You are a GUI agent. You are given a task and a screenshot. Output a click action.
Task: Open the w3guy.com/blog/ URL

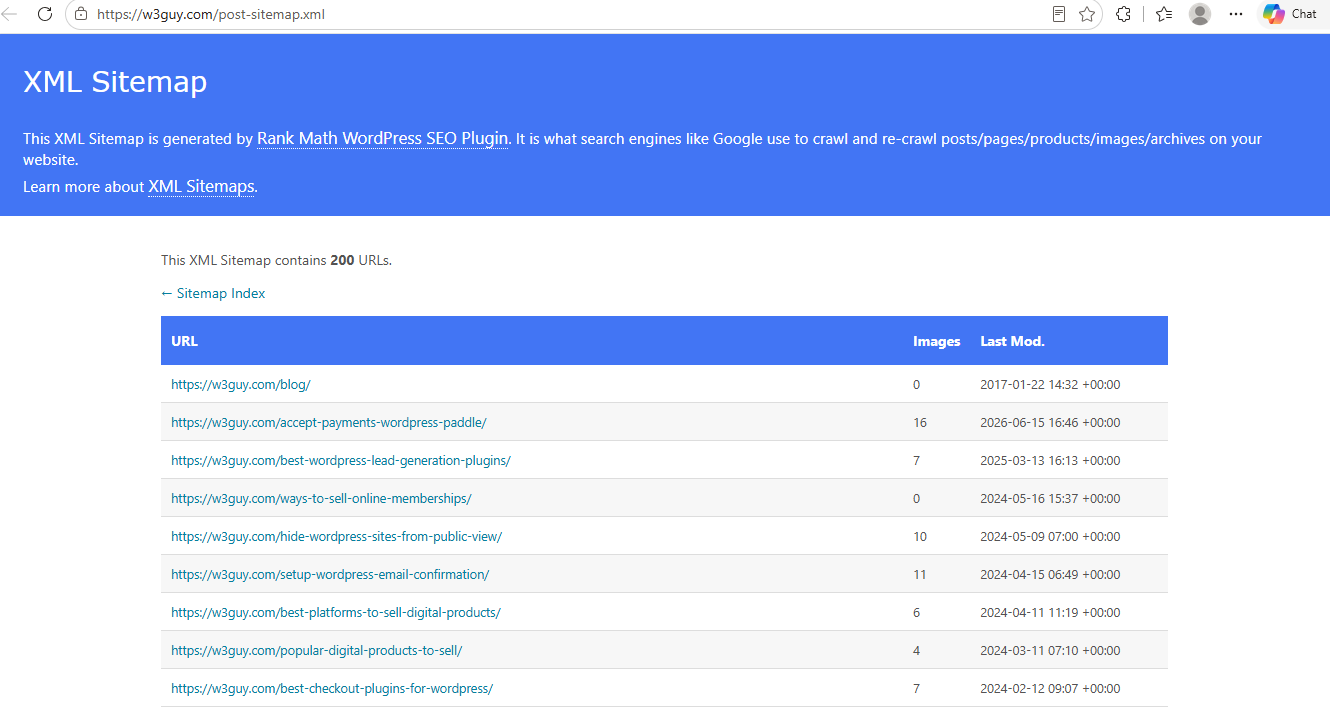click(x=241, y=384)
